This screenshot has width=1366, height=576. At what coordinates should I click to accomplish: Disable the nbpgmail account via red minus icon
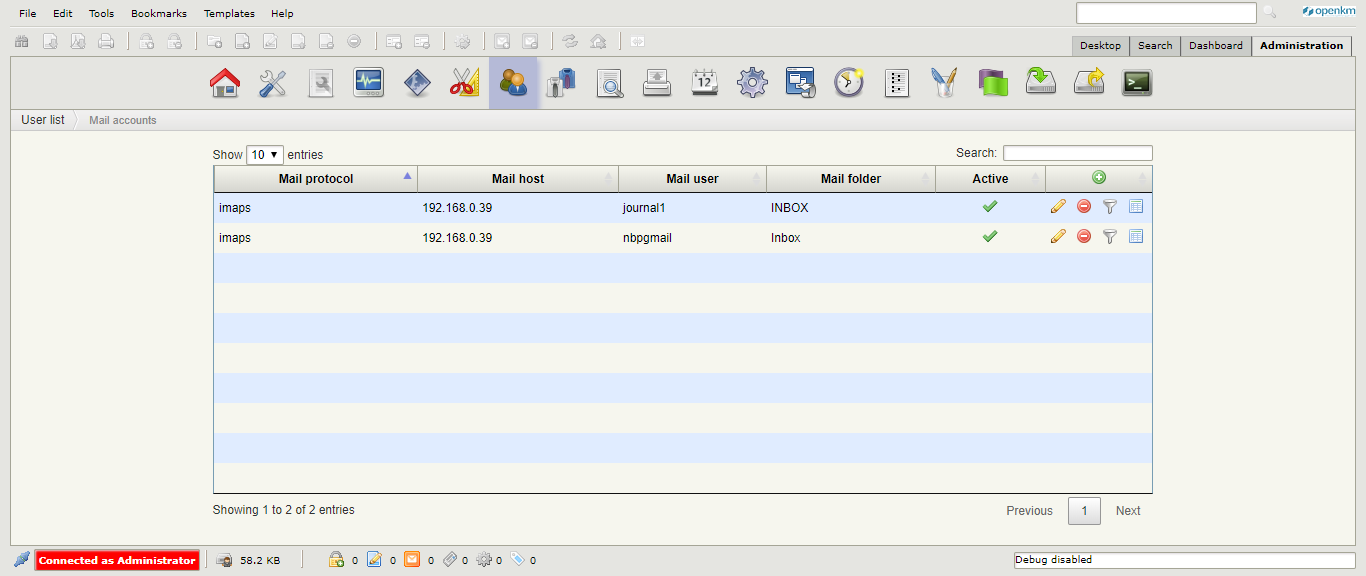coord(1084,237)
